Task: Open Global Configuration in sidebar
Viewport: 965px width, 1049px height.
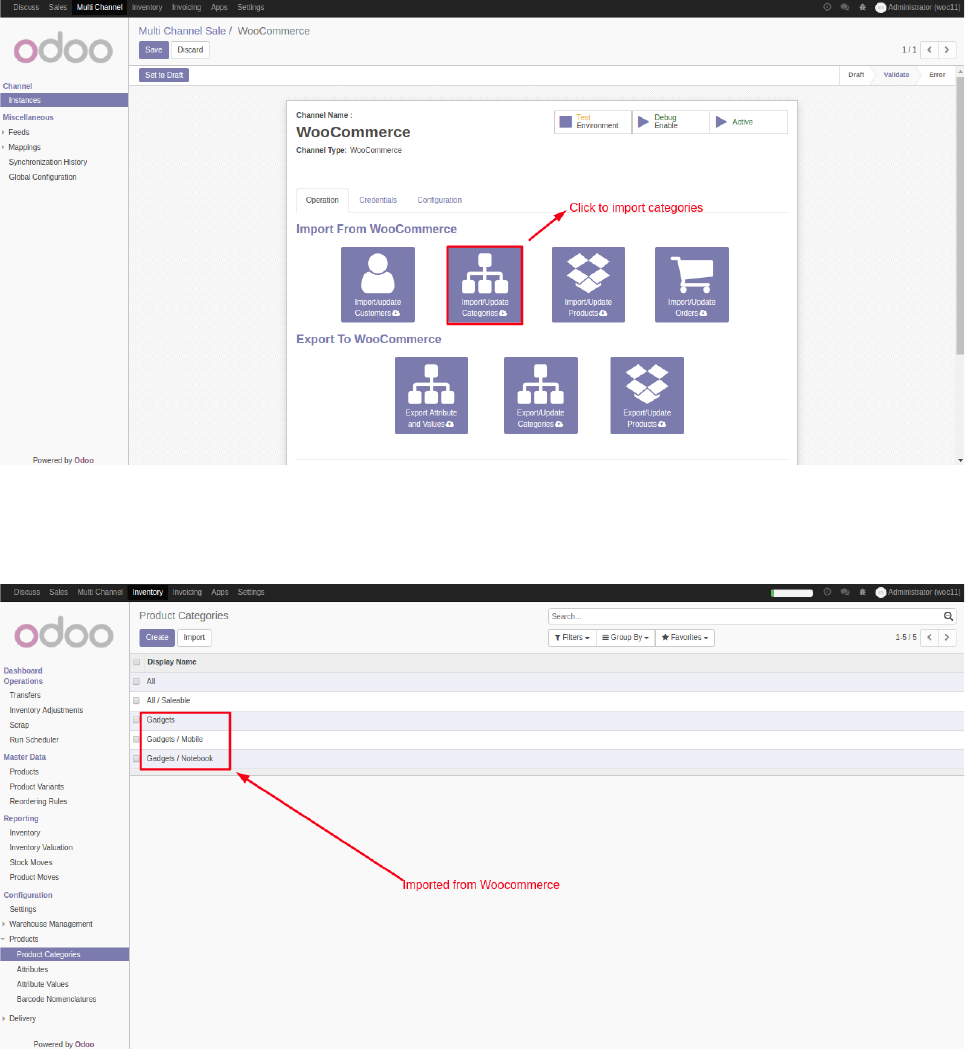Action: click(x=42, y=177)
